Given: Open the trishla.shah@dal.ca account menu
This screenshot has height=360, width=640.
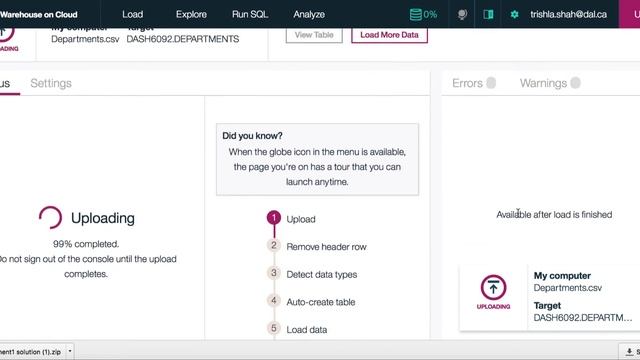Looking at the screenshot, I should pos(568,14).
